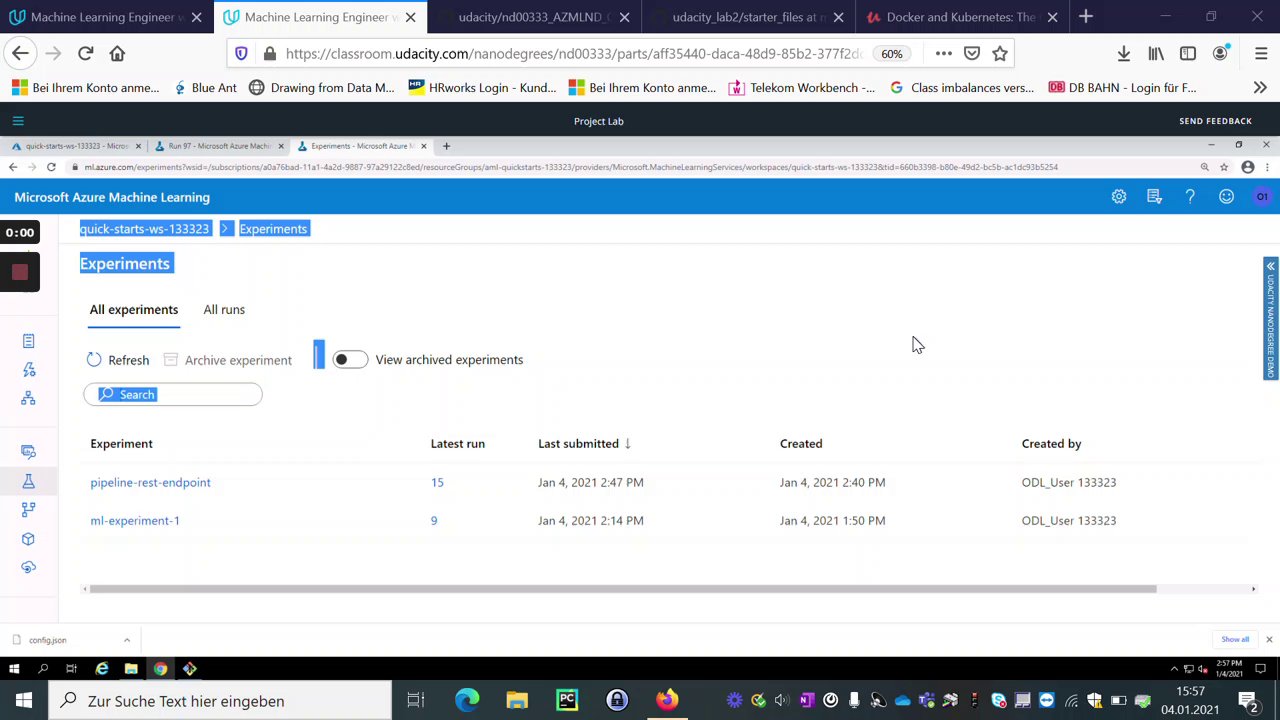Click the horizontal scrollbar under the experiments table
This screenshot has height=720, width=1280.
tap(622, 589)
